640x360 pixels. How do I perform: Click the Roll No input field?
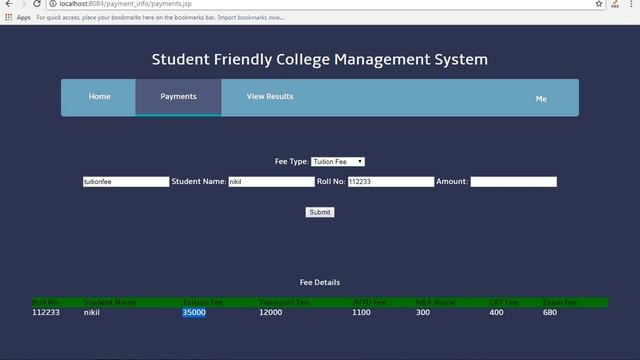point(391,182)
